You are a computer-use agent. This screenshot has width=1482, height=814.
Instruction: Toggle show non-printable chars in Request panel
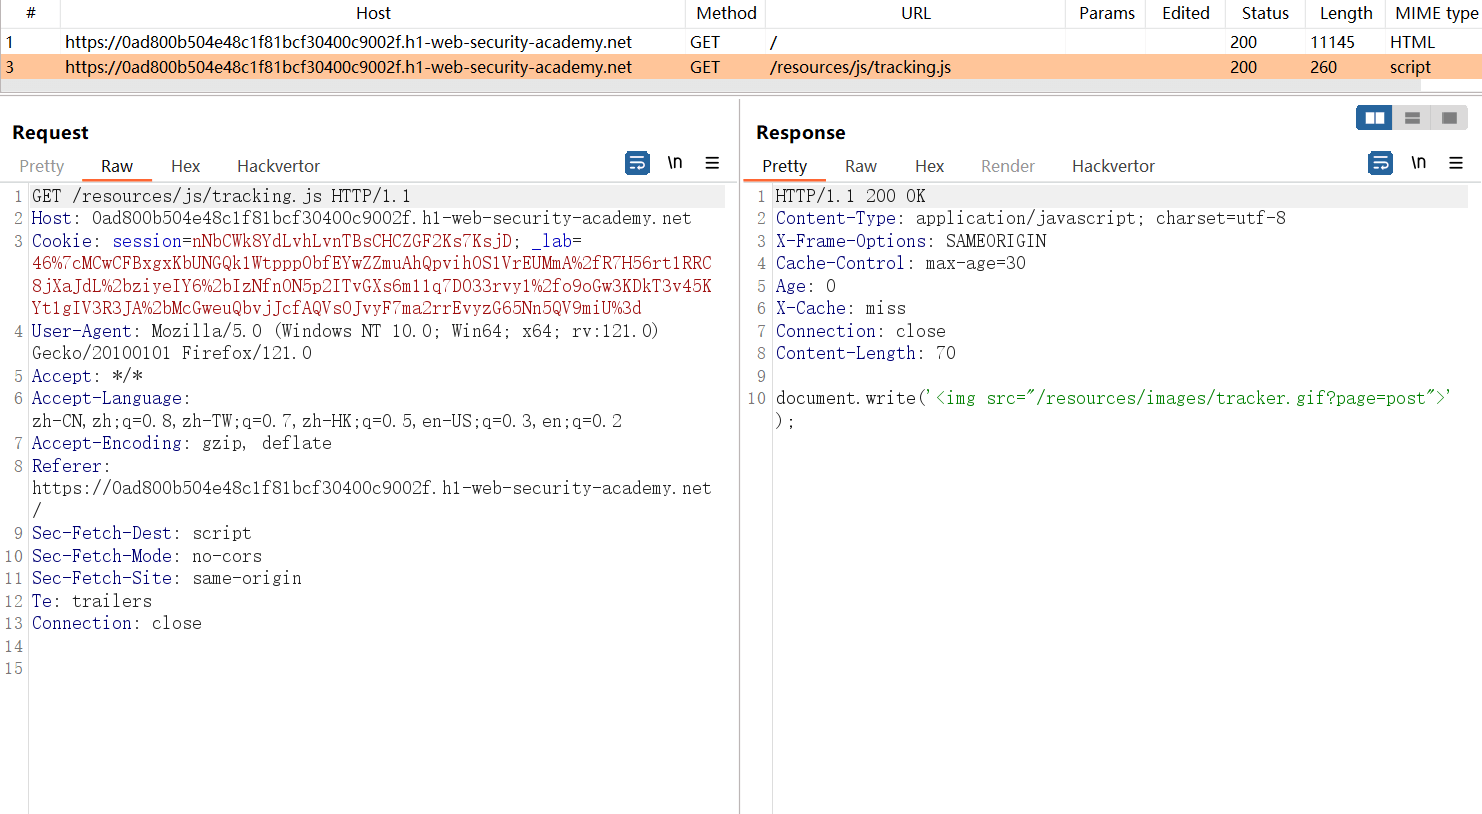pos(675,163)
